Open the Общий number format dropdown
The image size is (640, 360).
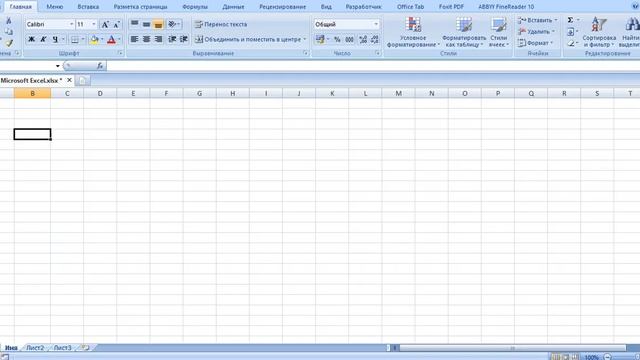click(376, 24)
